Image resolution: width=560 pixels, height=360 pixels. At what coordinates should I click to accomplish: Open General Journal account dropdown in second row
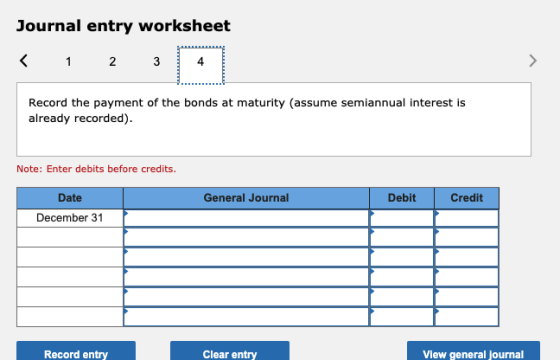[246, 238]
